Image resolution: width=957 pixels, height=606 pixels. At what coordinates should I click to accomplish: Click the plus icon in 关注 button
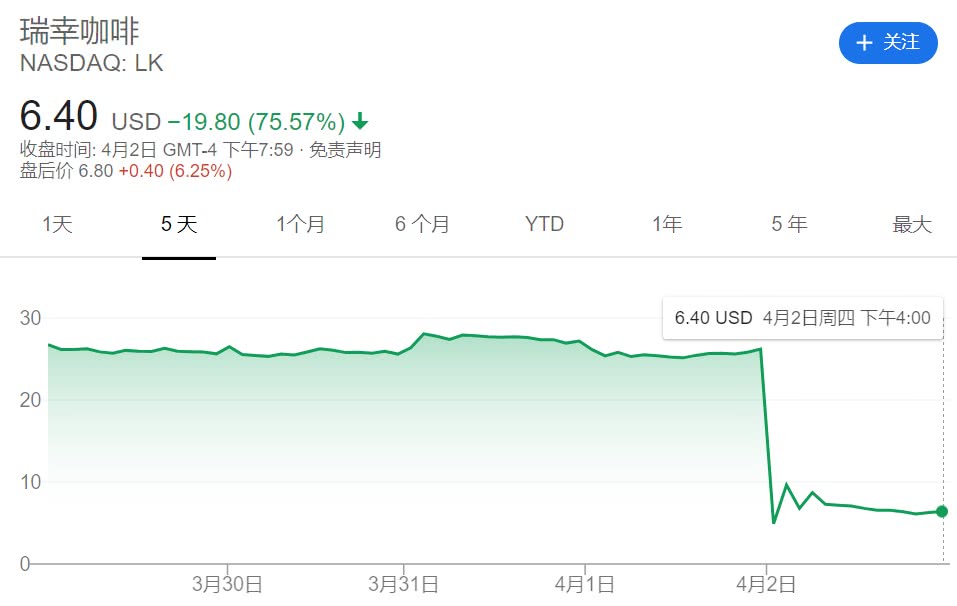(864, 42)
